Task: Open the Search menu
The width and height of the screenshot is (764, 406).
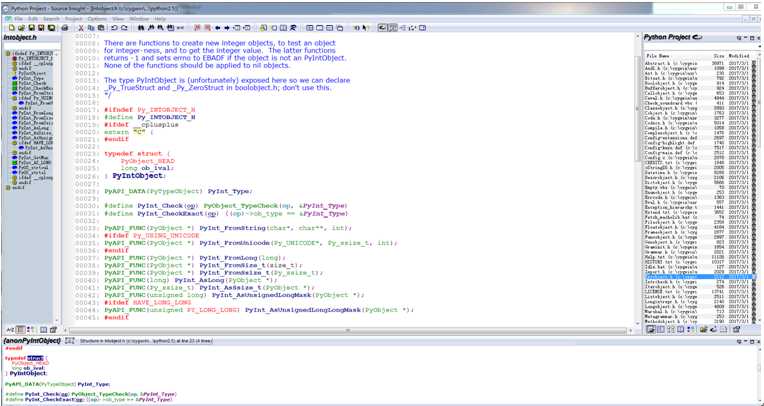Action: pos(51,19)
